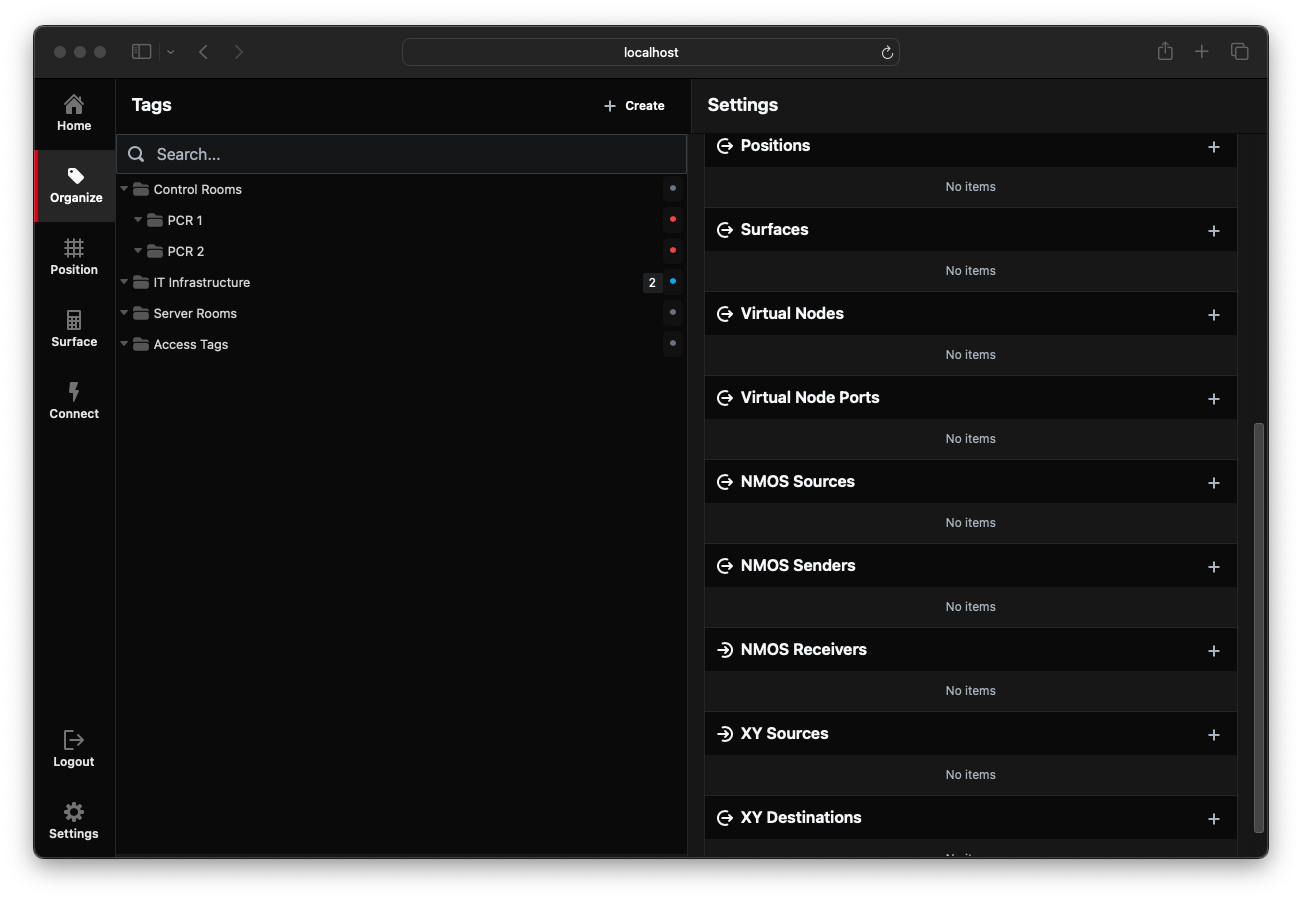Open a new browser tab
This screenshot has width=1302, height=900.
tap(1202, 51)
